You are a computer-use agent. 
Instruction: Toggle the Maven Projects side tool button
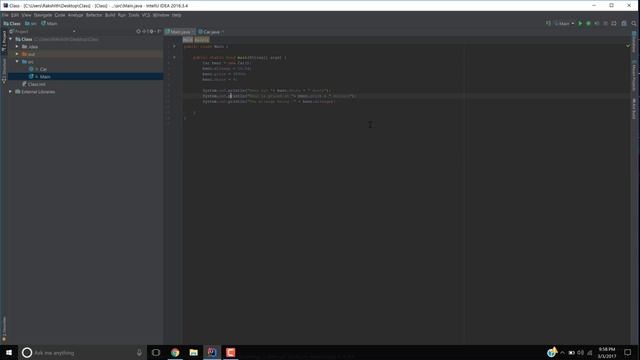pos(634,75)
